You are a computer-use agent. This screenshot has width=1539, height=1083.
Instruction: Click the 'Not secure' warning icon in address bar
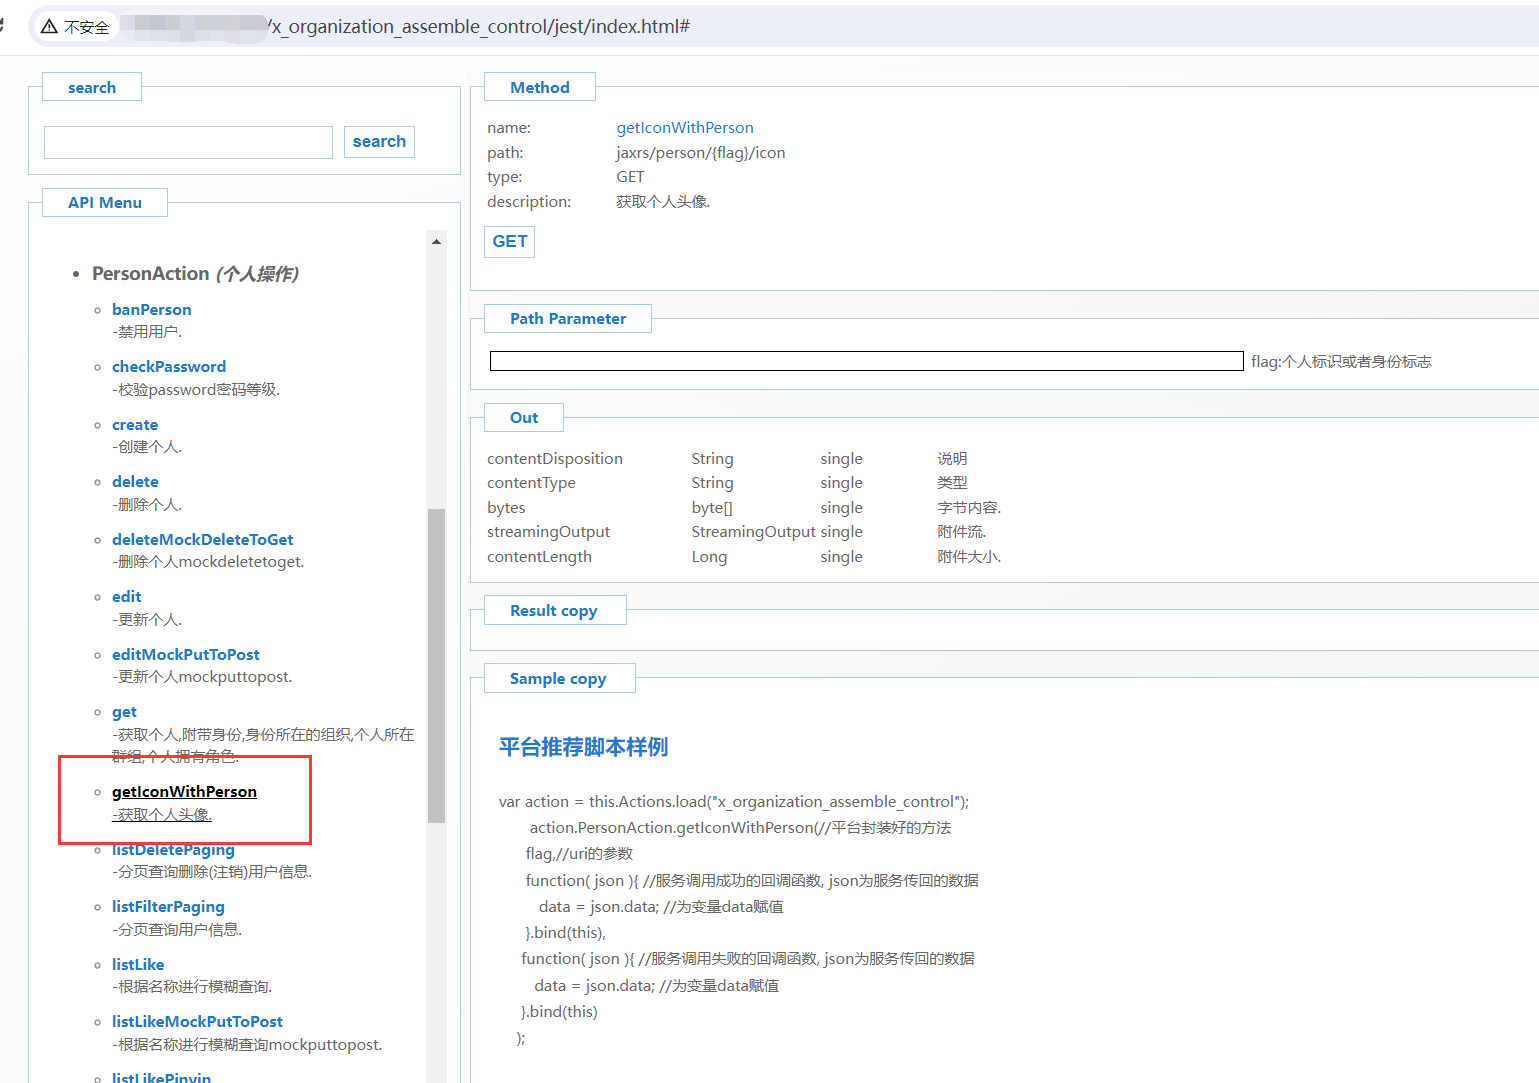pos(50,27)
